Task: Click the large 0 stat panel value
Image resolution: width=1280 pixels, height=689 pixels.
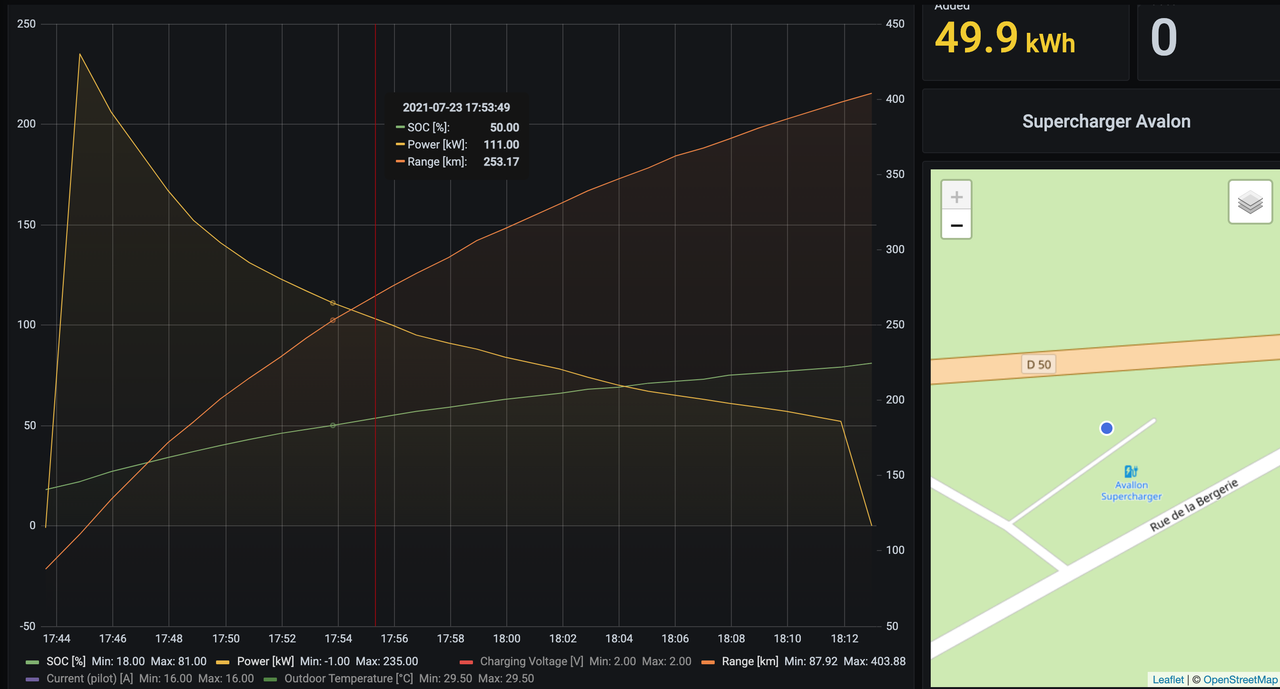Action: tap(1163, 38)
